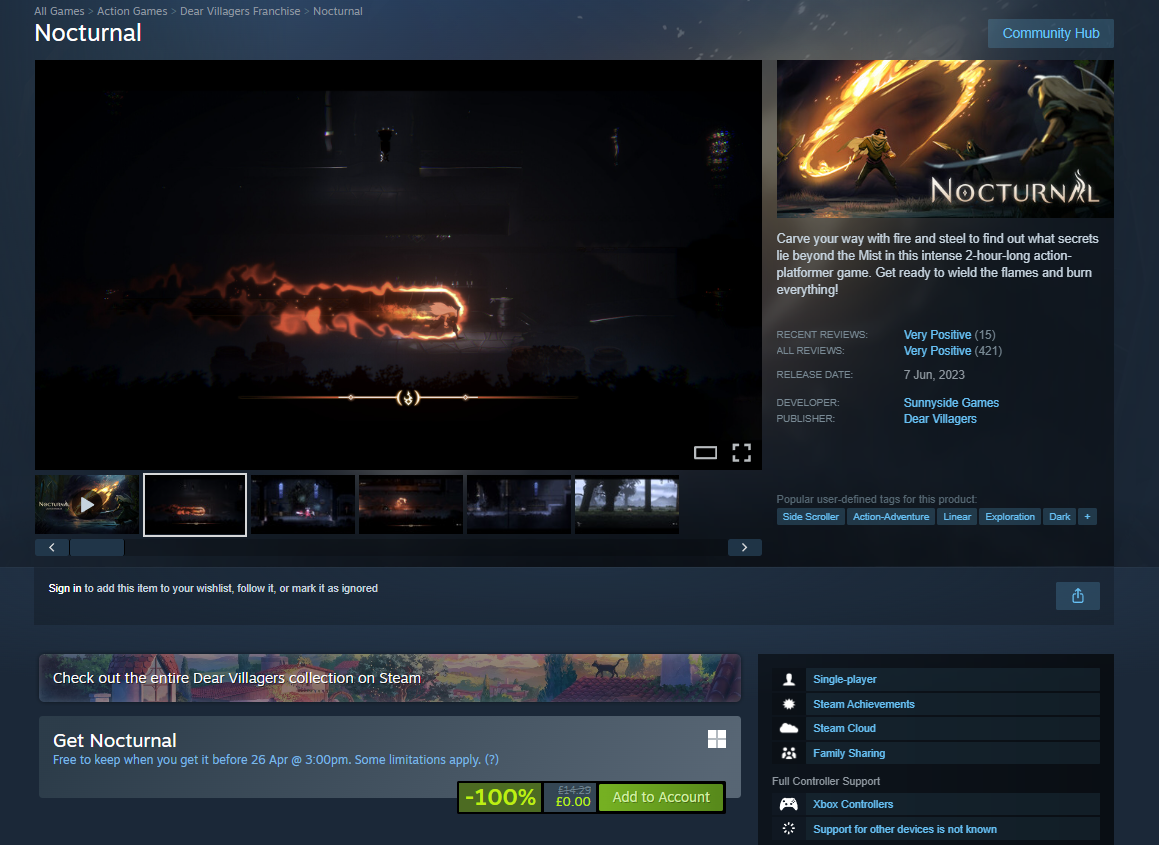1159x845 pixels.
Task: Open Action Games breadcrumb
Action: pyautogui.click(x=132, y=11)
